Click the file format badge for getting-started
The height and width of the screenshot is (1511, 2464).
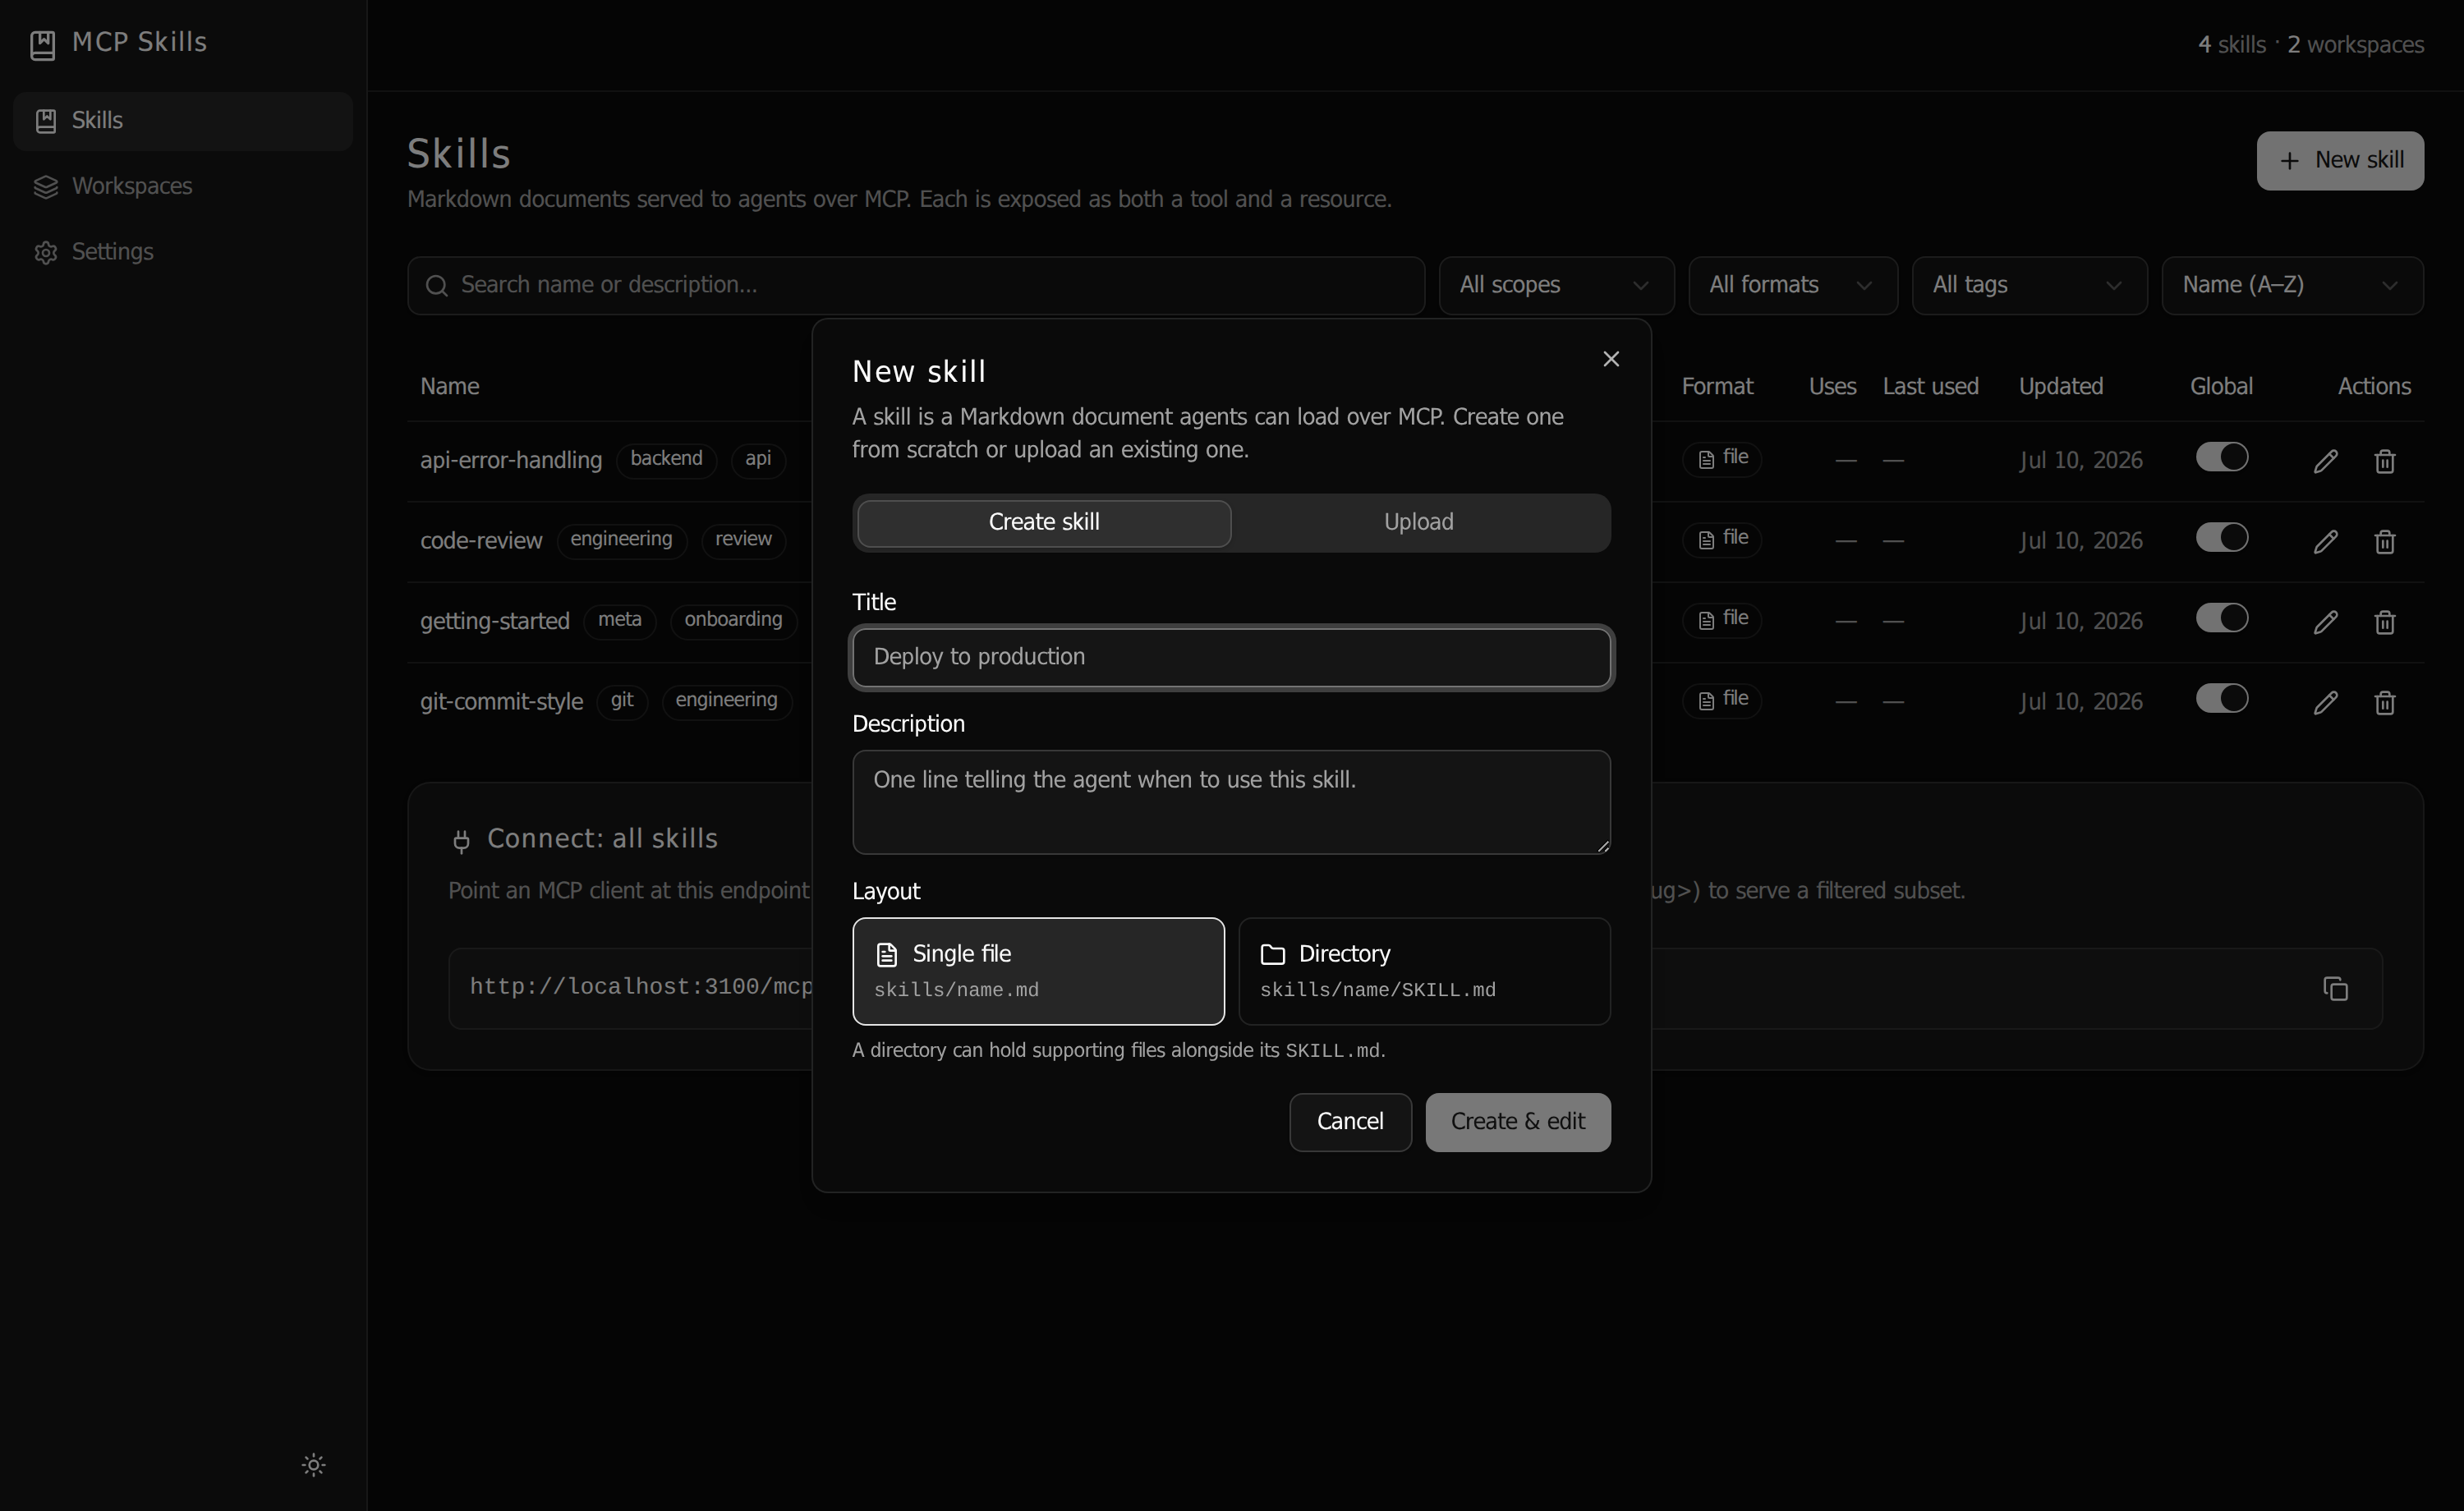point(1722,619)
